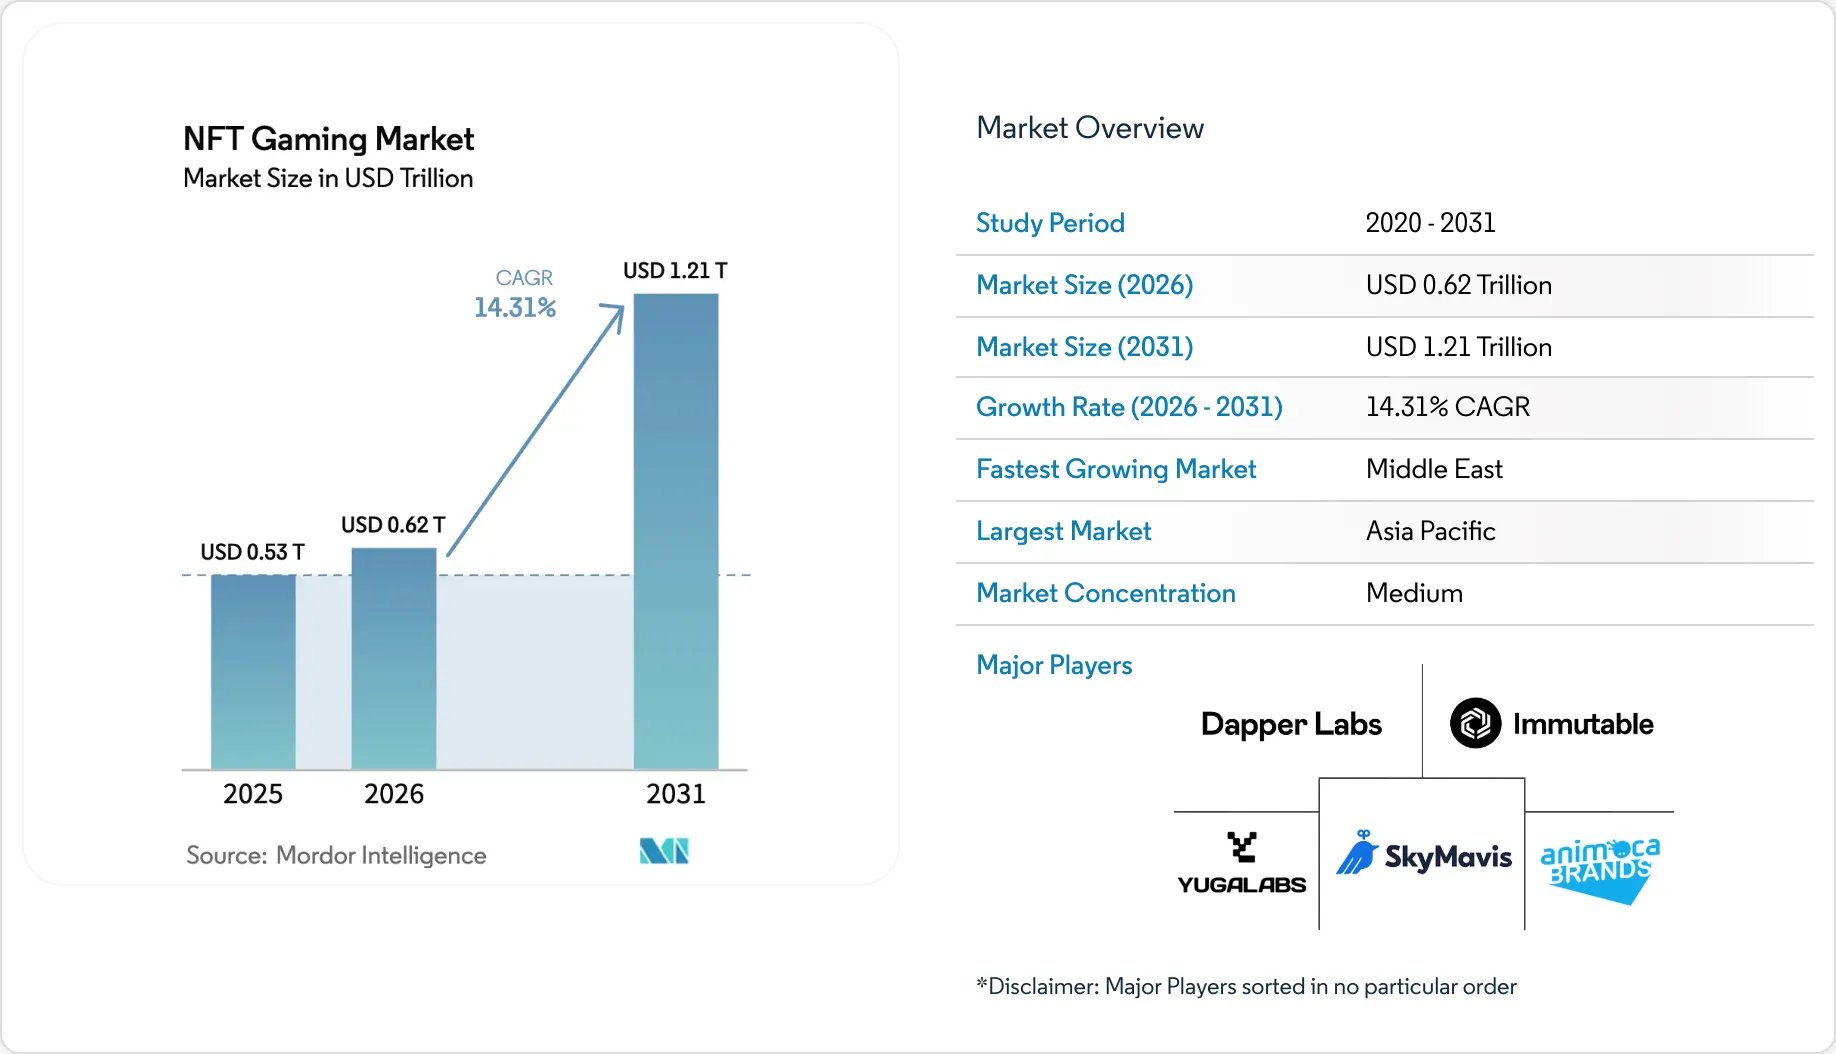Open Fastest Growing Market label
This screenshot has width=1836, height=1054.
click(1116, 469)
